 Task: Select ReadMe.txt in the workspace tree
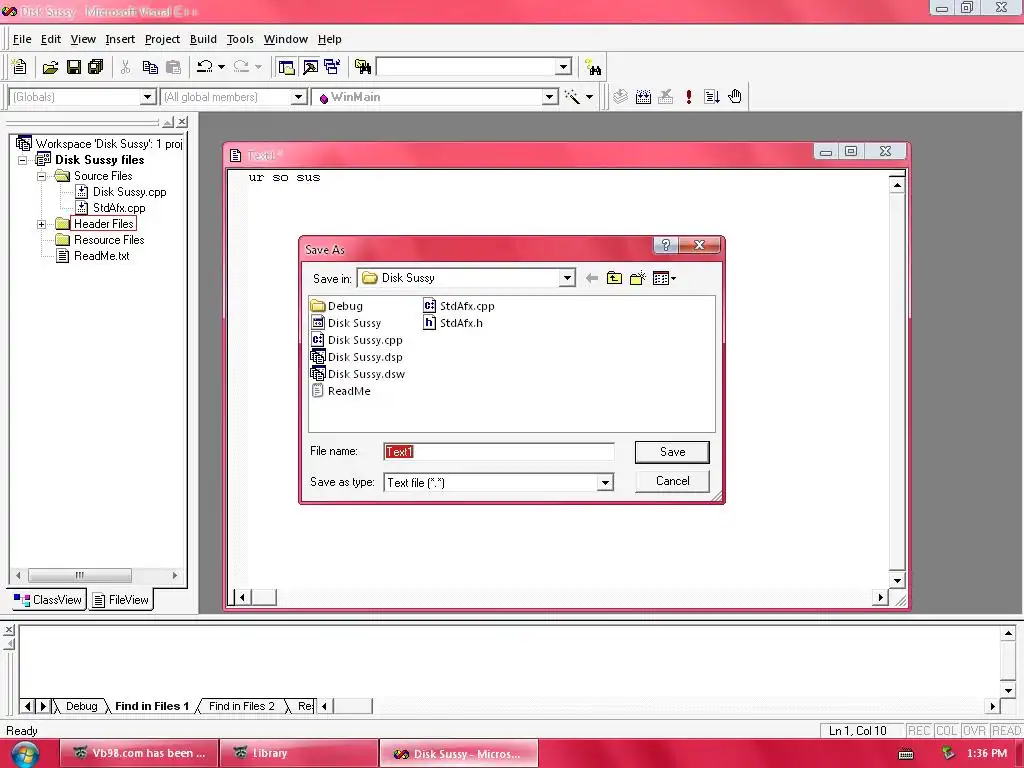coord(93,256)
